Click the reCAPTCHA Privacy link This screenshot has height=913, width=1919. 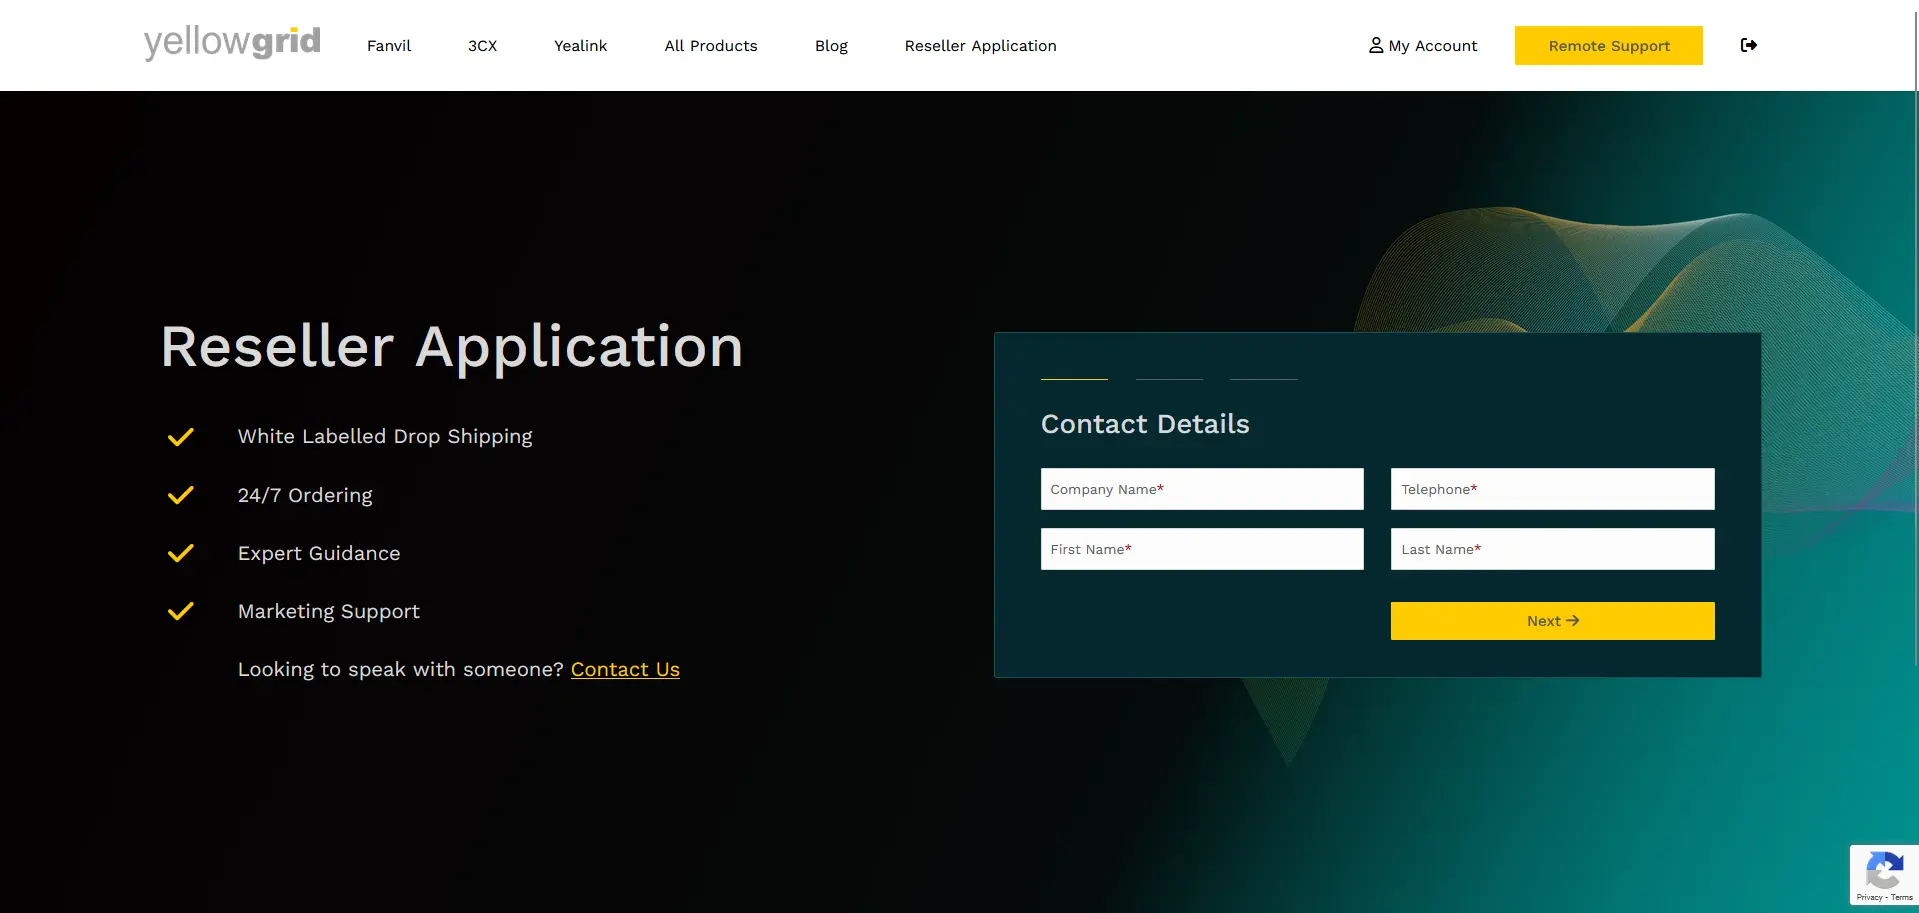pyautogui.click(x=1869, y=897)
